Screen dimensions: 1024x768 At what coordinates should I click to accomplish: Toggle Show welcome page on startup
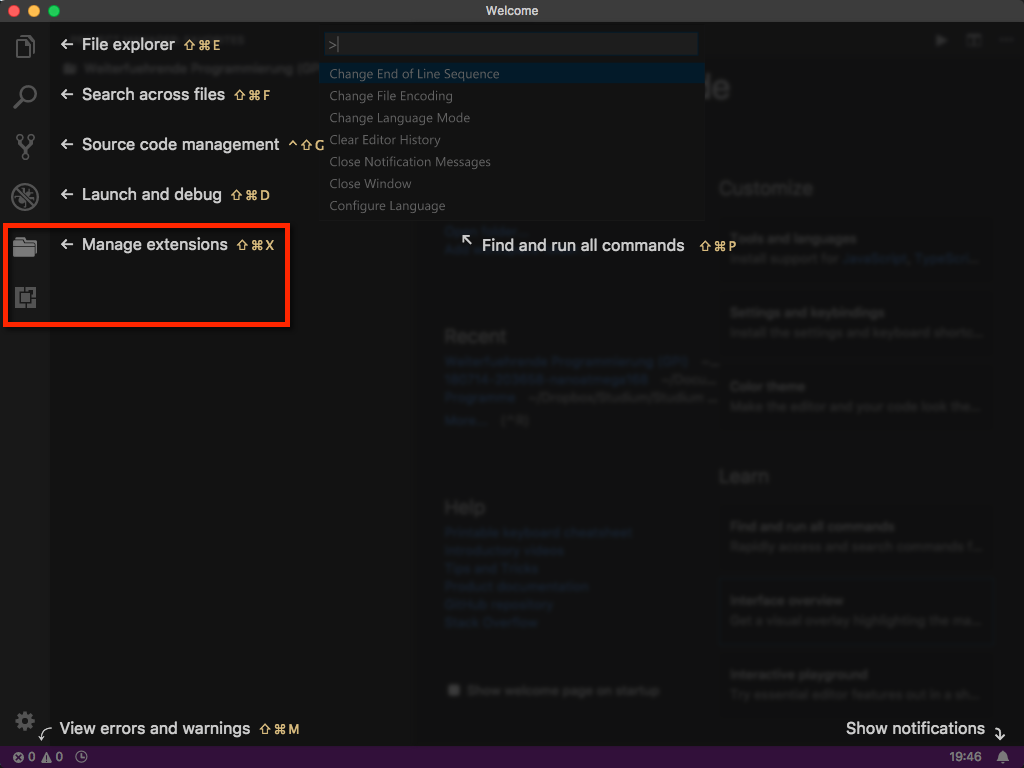click(453, 690)
